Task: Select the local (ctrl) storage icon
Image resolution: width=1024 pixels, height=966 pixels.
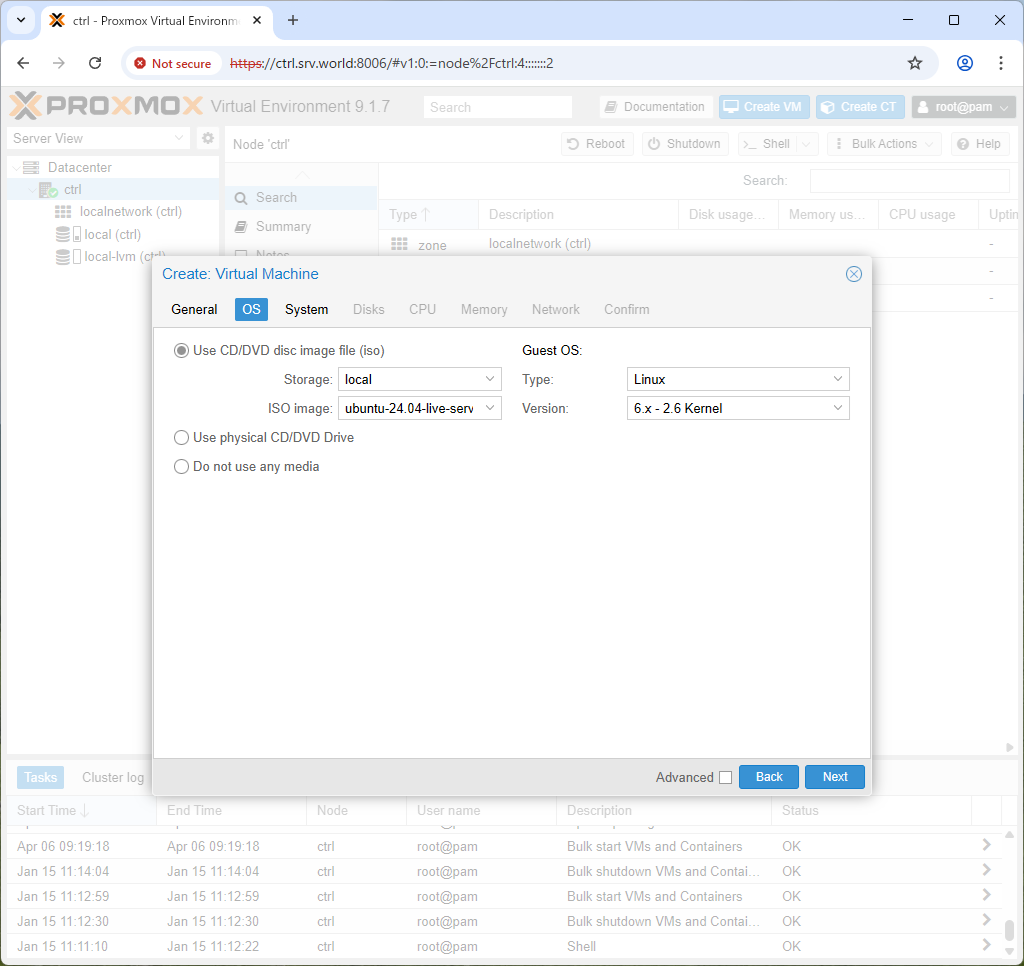Action: coord(68,234)
